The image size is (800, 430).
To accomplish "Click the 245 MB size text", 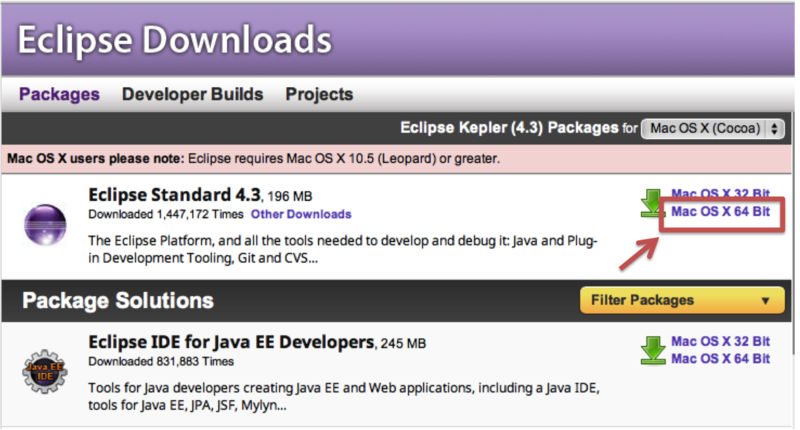I will pyautogui.click(x=403, y=344).
